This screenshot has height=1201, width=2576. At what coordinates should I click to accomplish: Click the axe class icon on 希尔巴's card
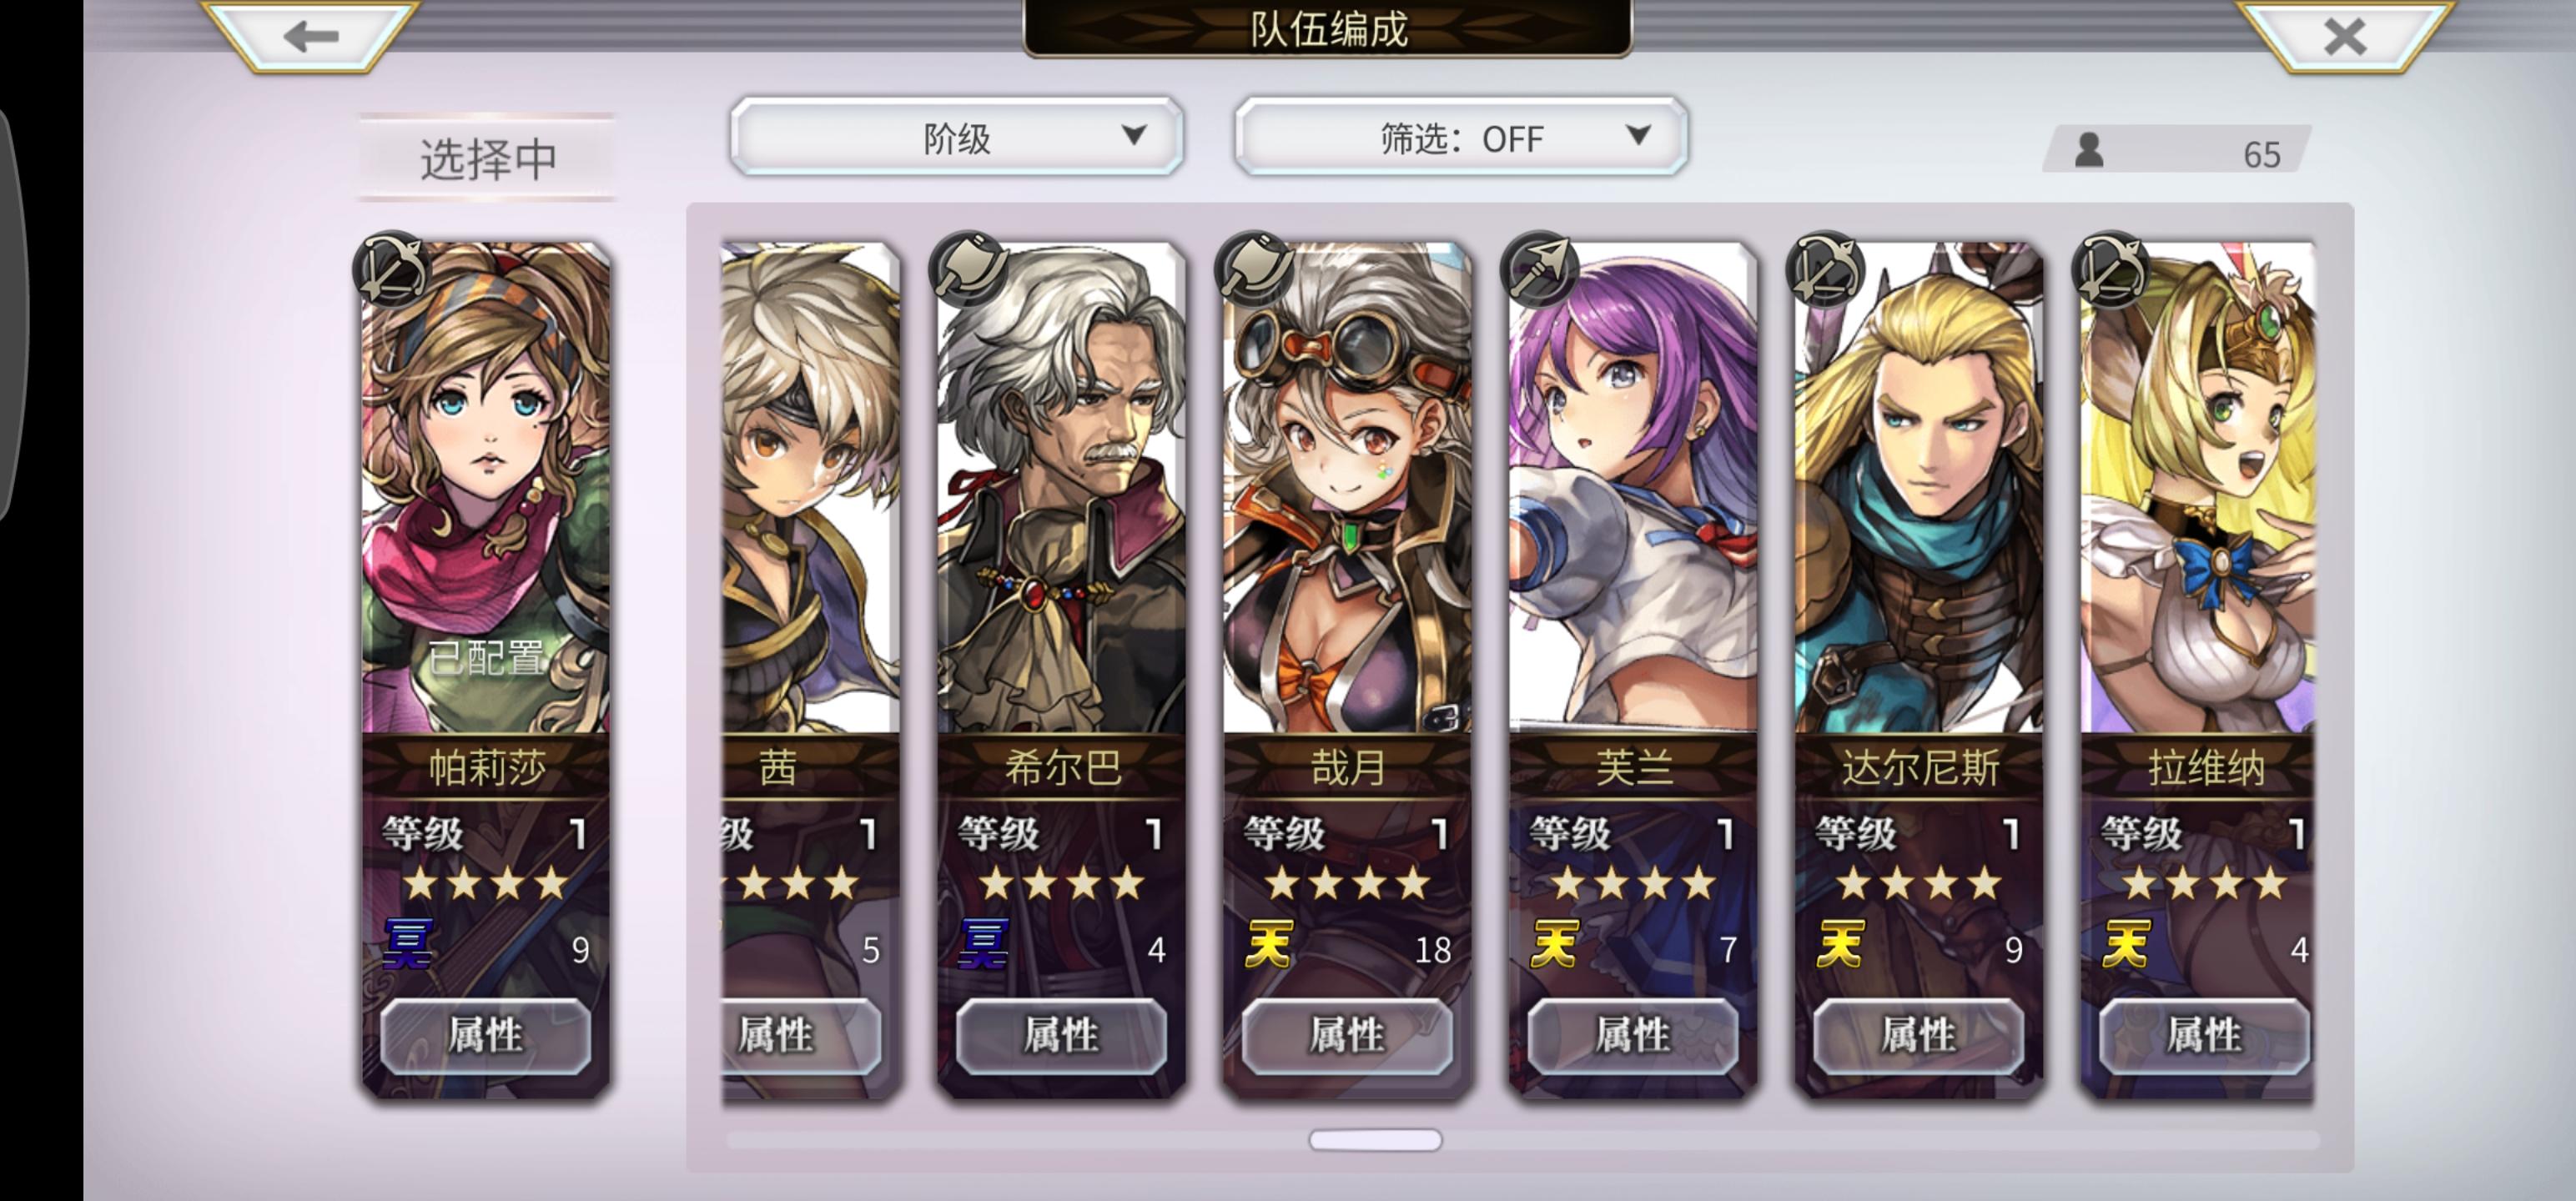(x=967, y=268)
